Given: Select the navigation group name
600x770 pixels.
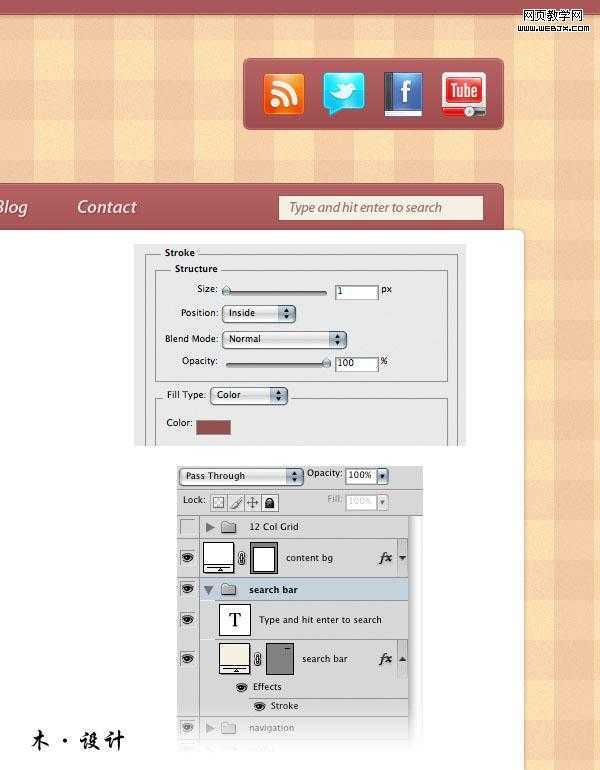Looking at the screenshot, I should [x=272, y=728].
